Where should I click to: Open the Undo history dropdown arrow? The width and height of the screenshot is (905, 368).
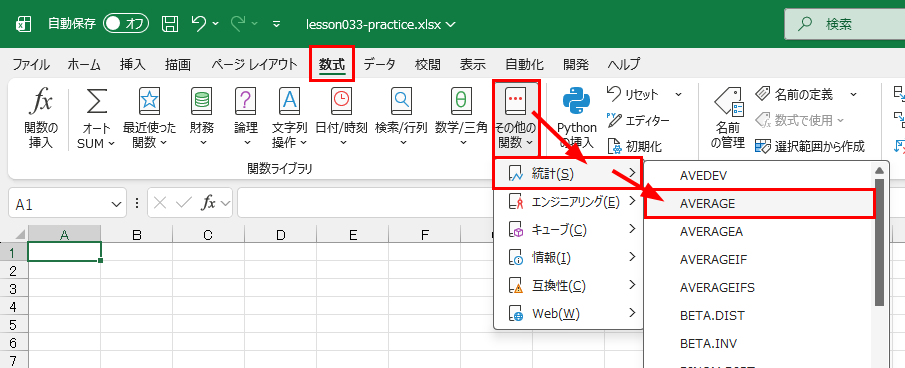coord(215,24)
